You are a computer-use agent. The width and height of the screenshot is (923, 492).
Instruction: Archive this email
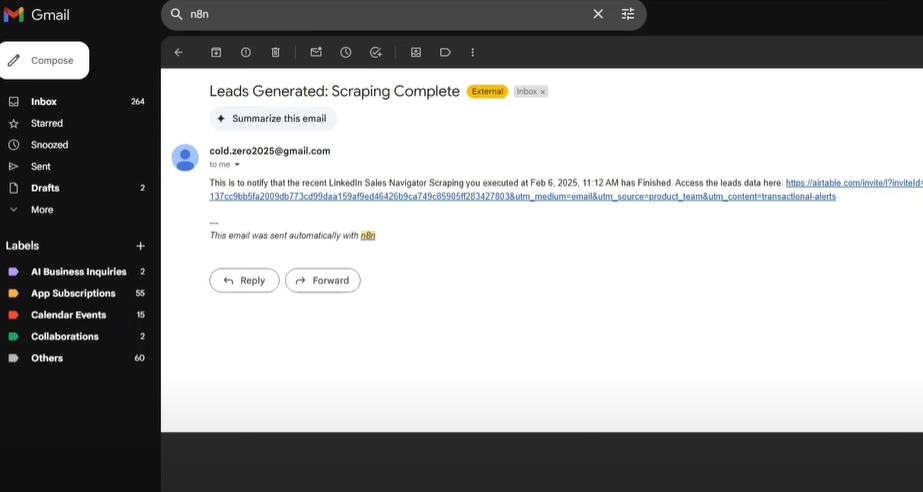(216, 52)
